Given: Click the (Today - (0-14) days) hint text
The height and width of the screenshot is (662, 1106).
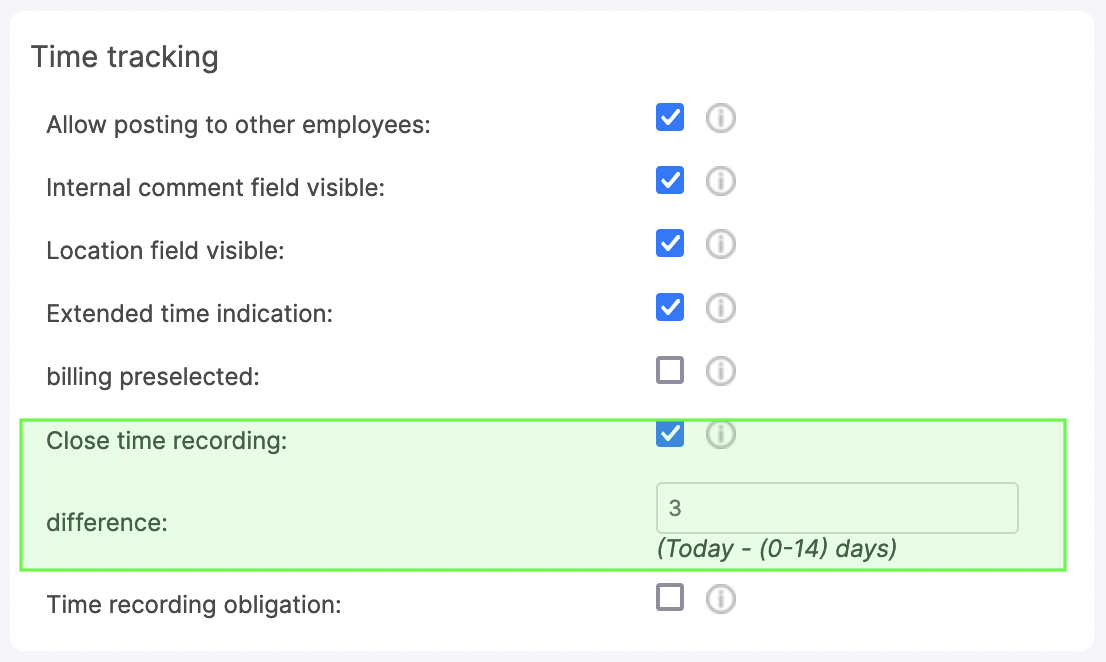Looking at the screenshot, I should point(778,548).
